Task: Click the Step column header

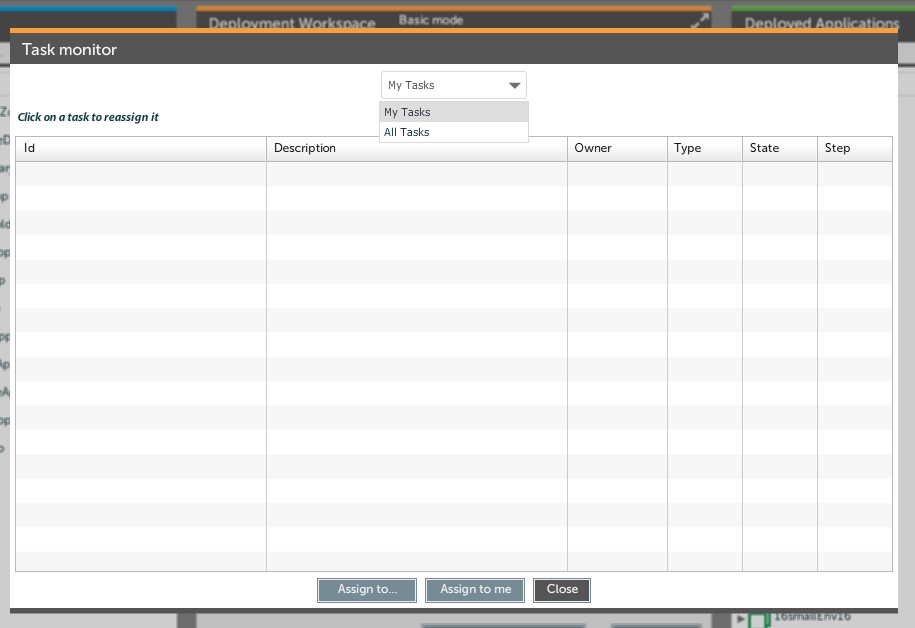Action: [854, 148]
